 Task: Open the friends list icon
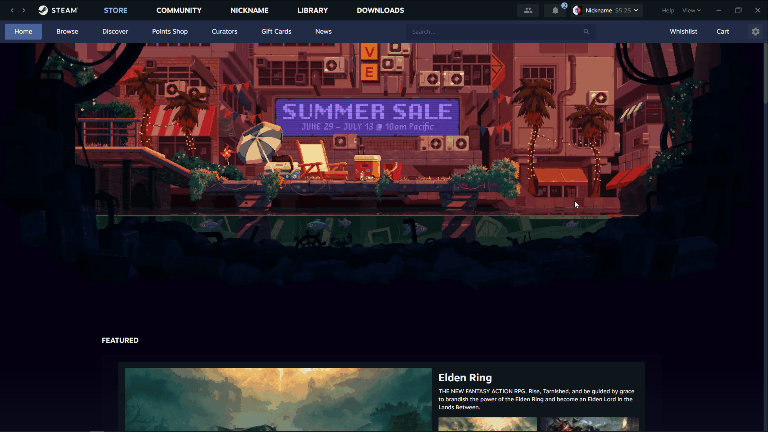(x=528, y=10)
